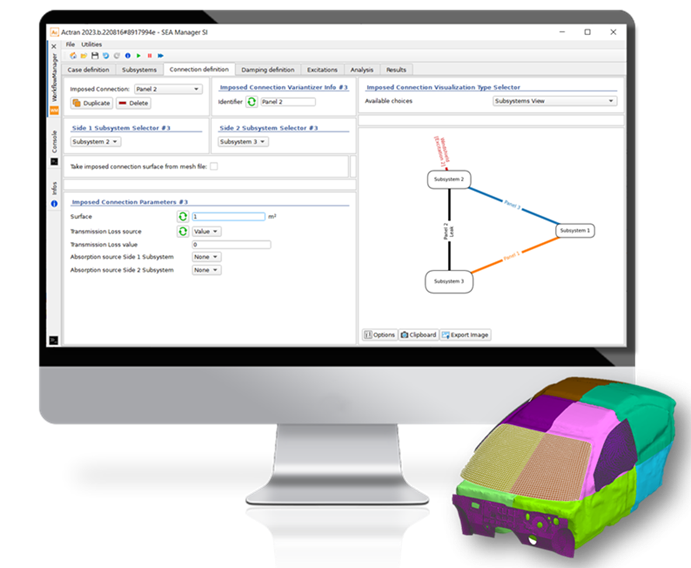Open Absorption source Side 2 None dropdown
The width and height of the screenshot is (691, 568).
[207, 270]
